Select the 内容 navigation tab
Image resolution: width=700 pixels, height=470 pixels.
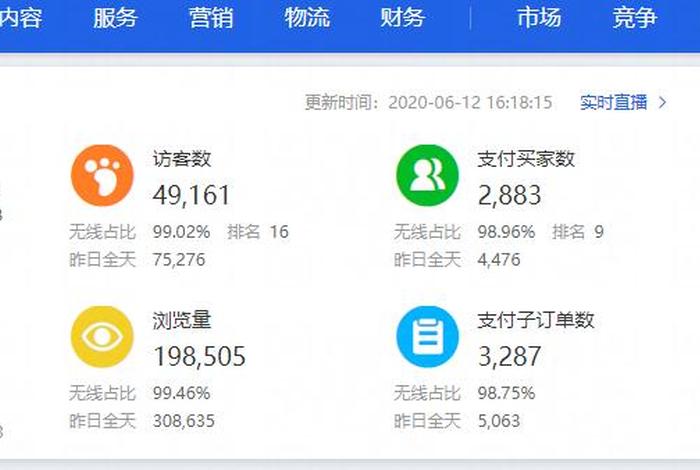tap(21, 18)
